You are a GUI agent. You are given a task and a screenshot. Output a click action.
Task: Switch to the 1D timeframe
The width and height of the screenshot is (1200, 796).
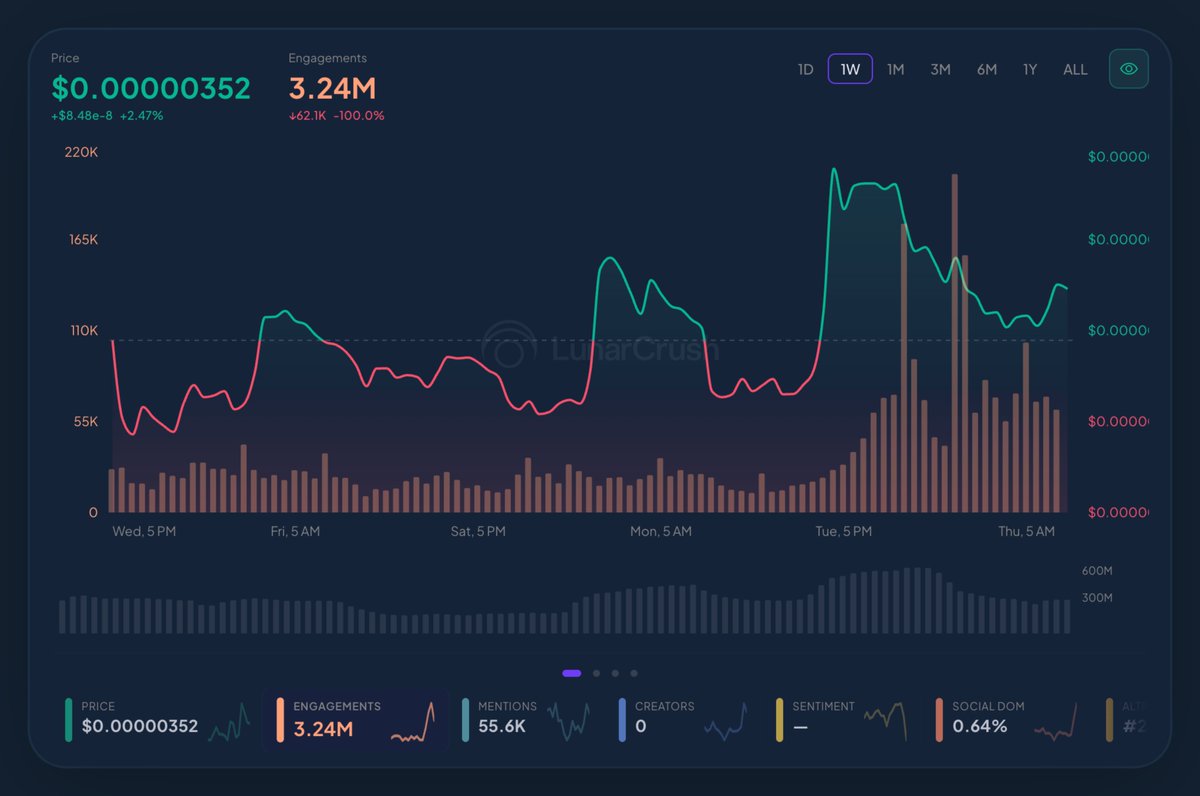[805, 69]
